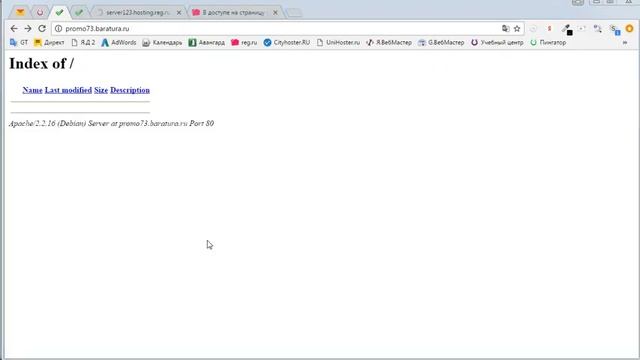640x360 pixels.
Task: Open the Cityhoster.RU bookmark
Action: click(x=287, y=42)
